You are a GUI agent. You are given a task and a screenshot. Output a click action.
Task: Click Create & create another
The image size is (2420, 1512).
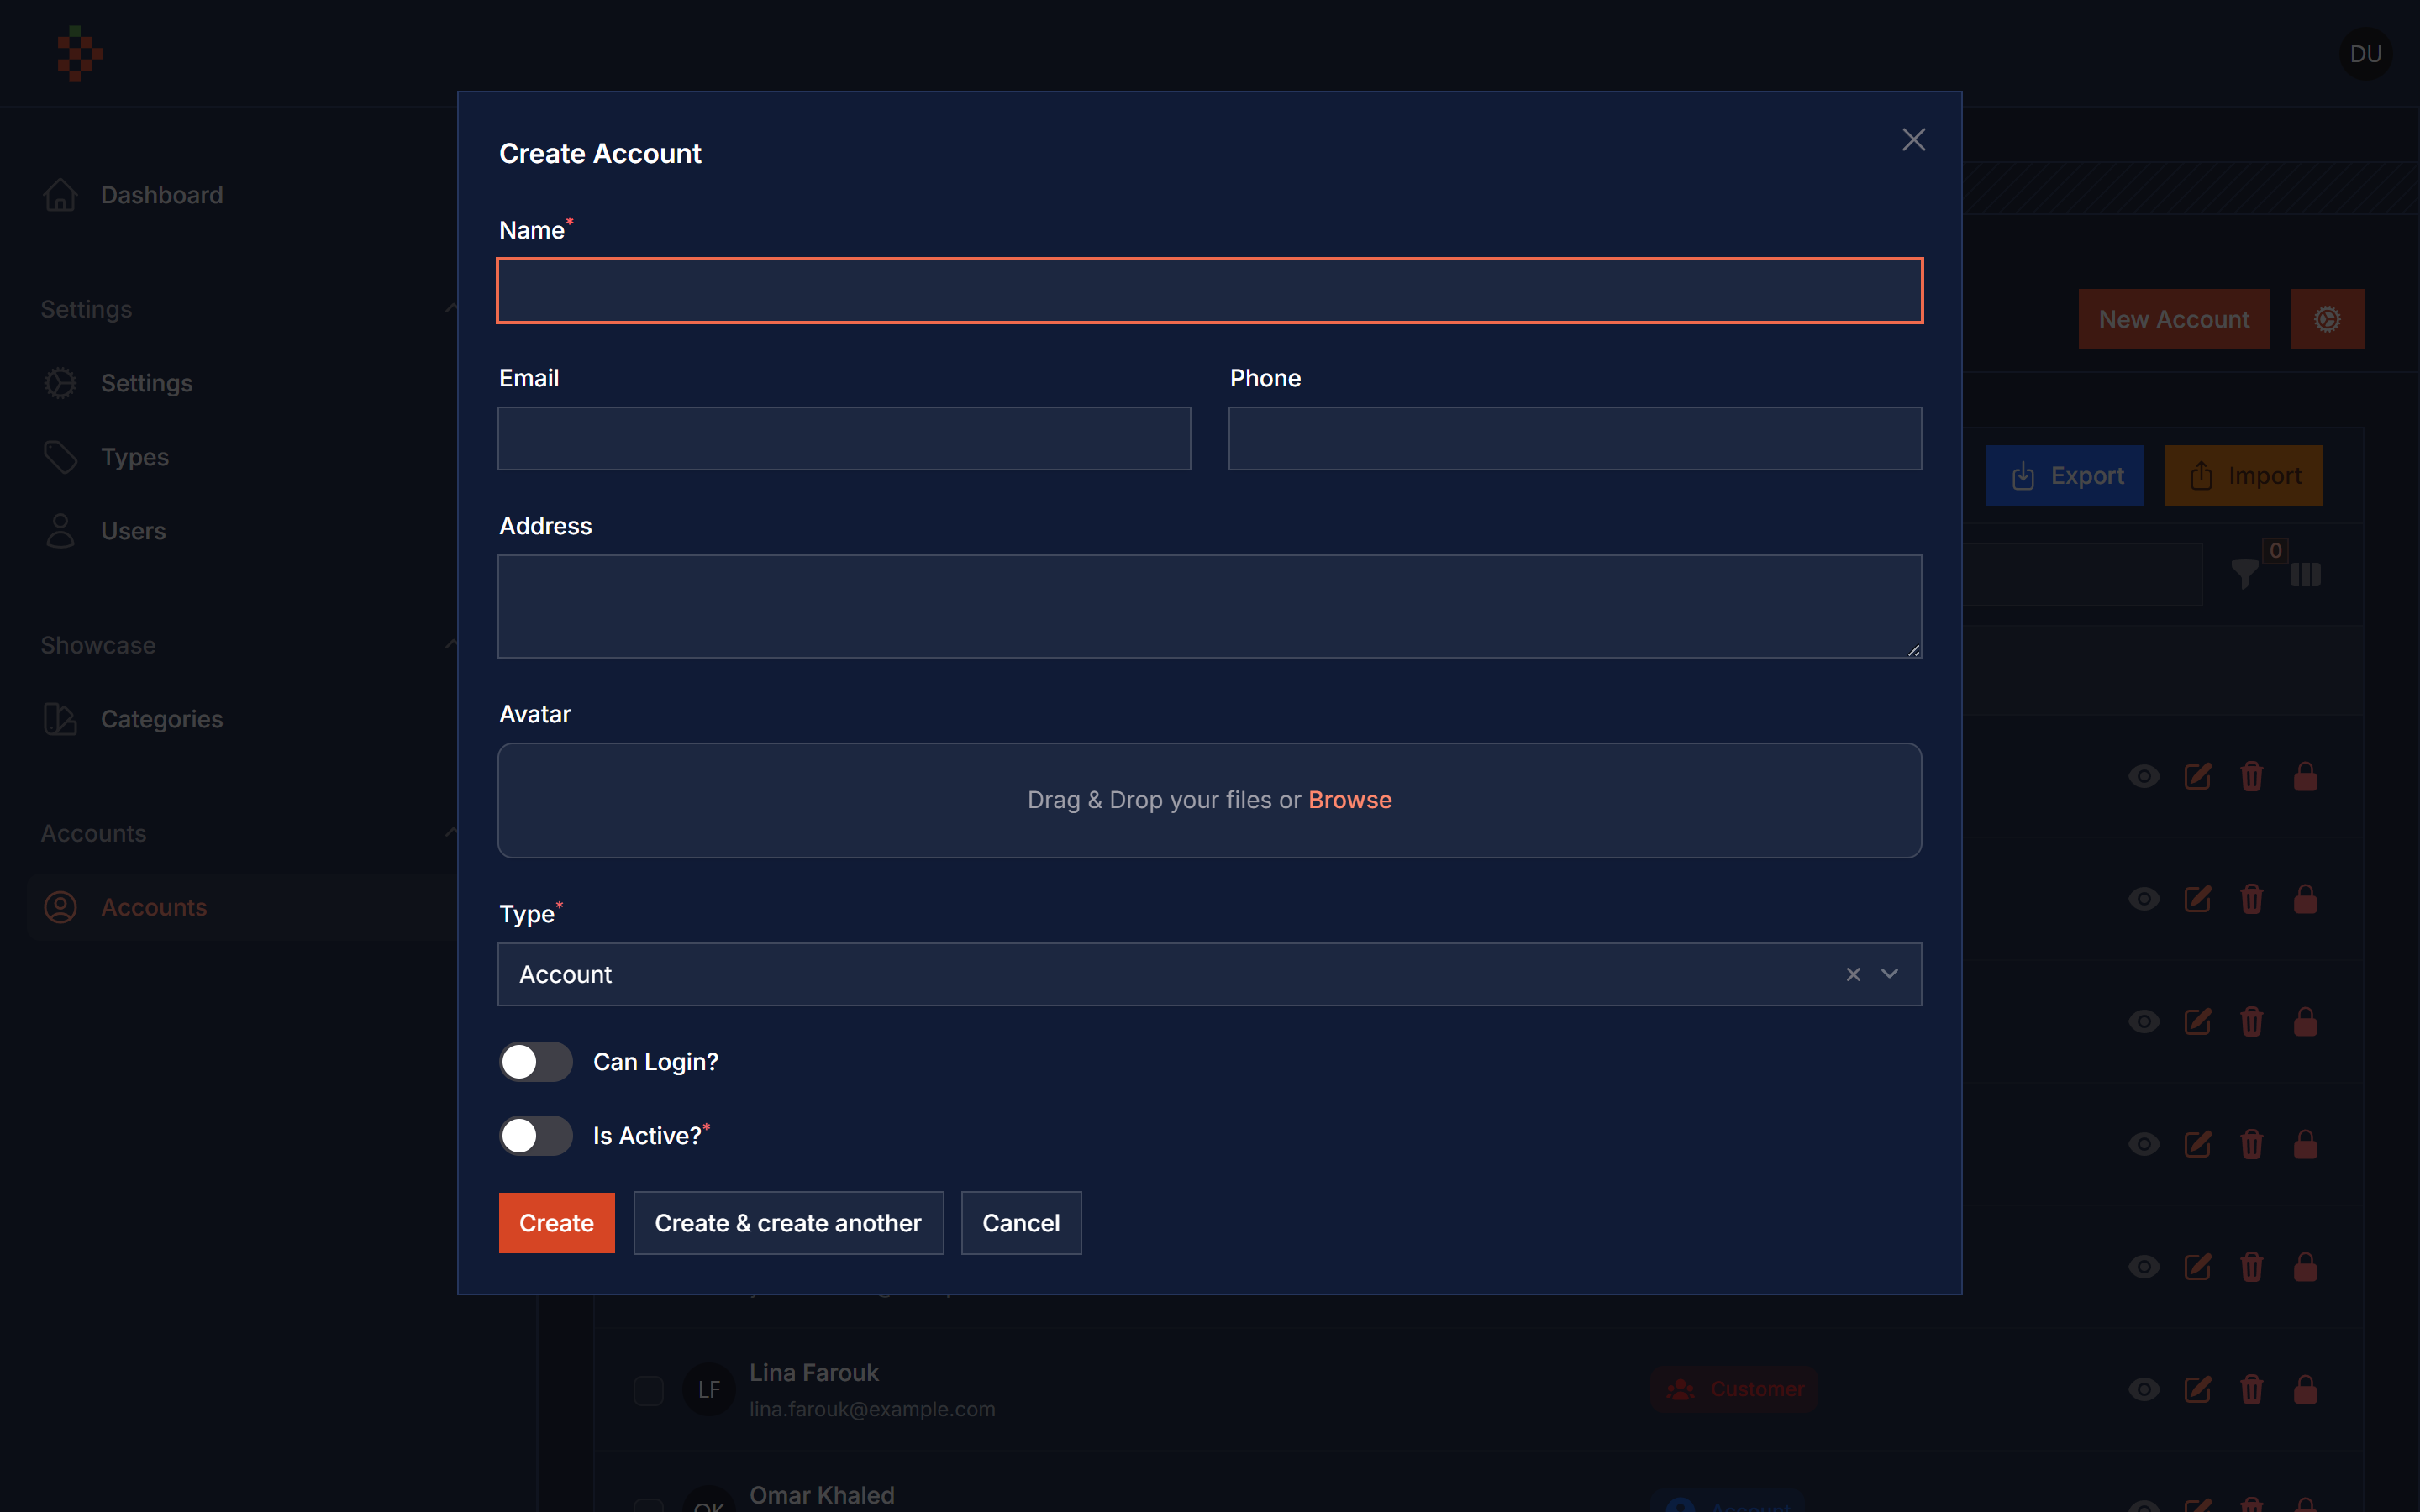click(788, 1223)
